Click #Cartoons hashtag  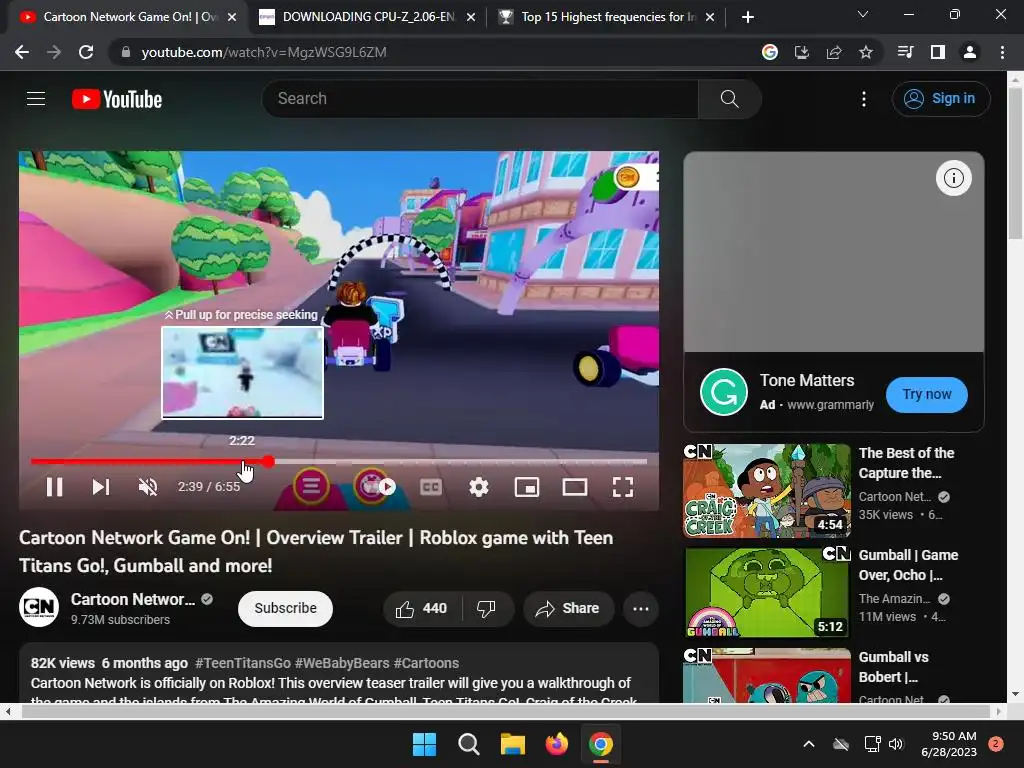[x=426, y=663]
